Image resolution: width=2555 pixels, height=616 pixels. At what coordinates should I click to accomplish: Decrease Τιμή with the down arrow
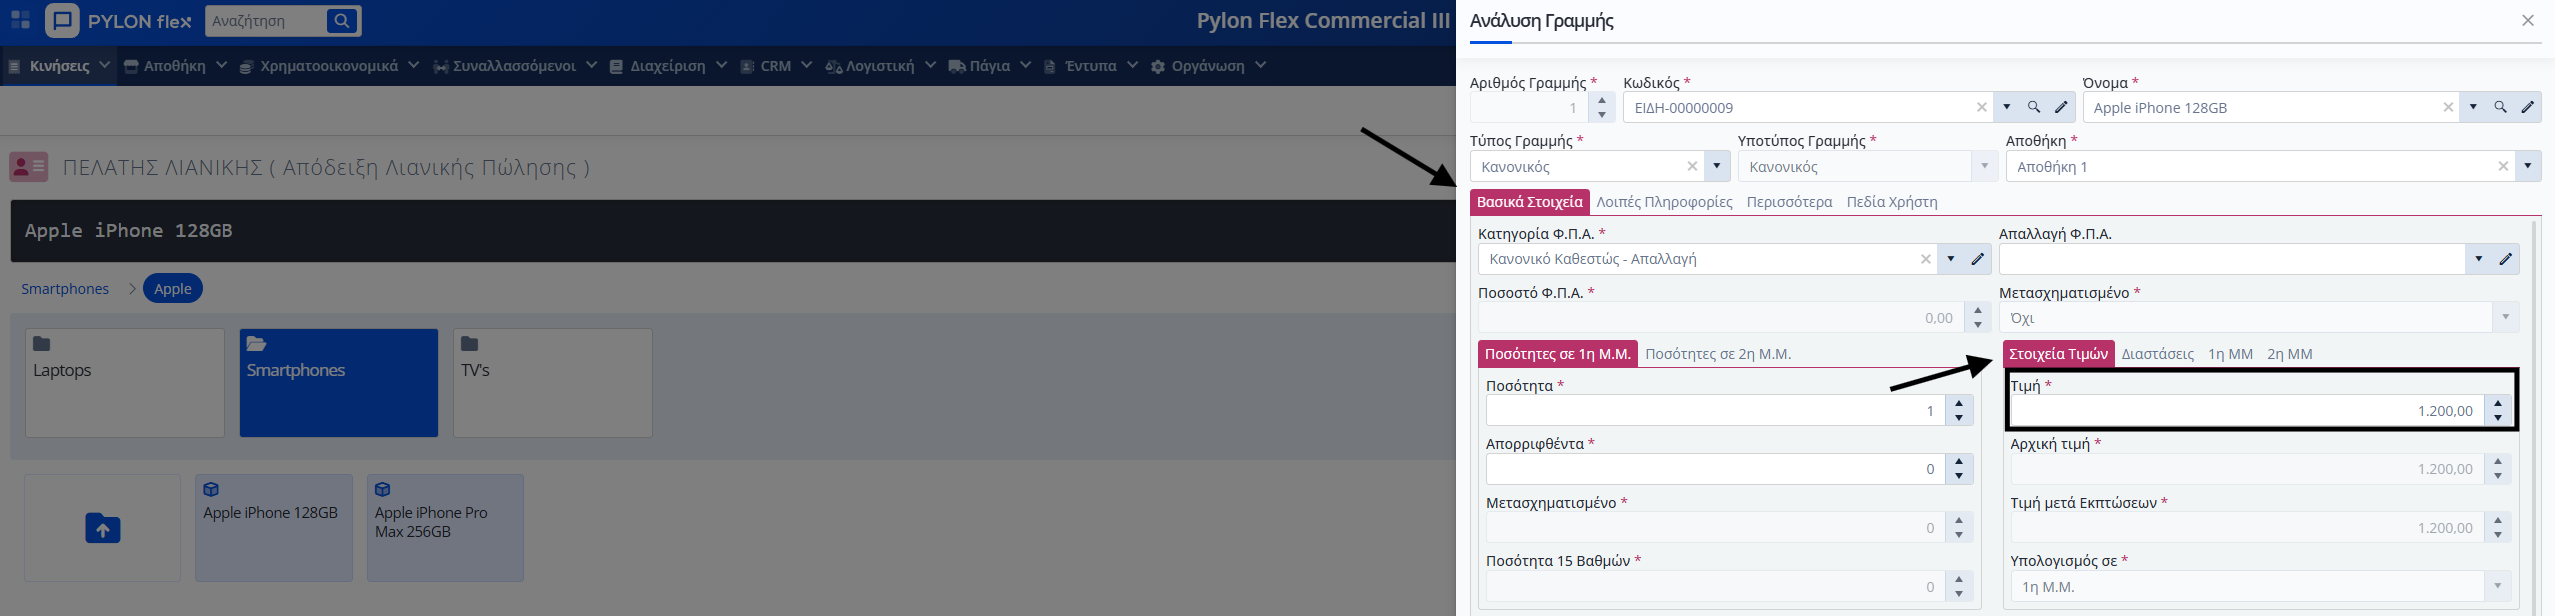(x=2498, y=418)
